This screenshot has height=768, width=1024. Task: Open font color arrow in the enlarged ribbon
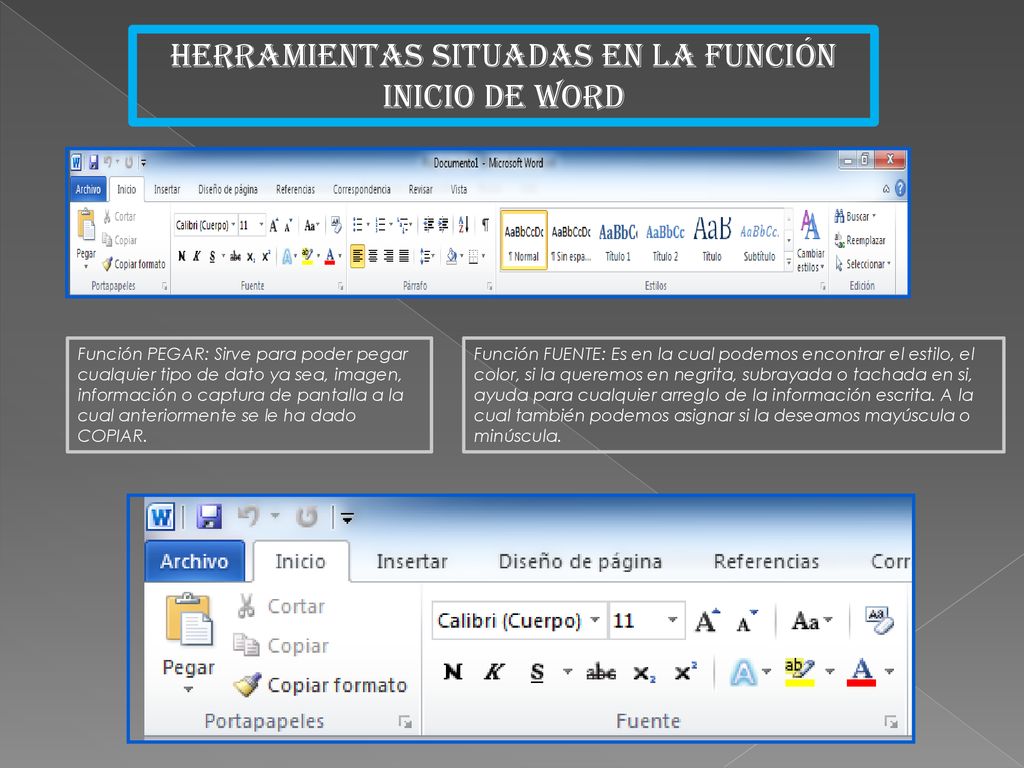point(889,671)
